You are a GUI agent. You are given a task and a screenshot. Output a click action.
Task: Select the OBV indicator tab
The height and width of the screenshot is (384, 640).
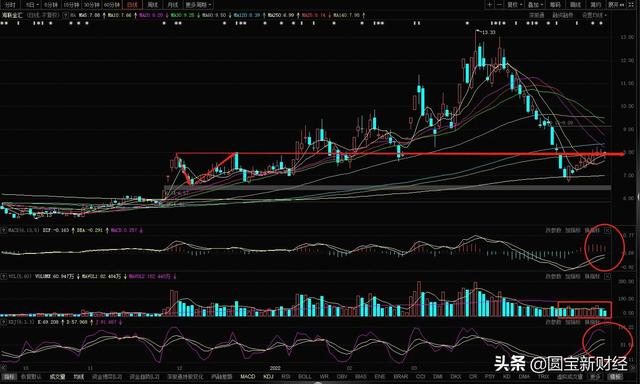click(x=342, y=377)
